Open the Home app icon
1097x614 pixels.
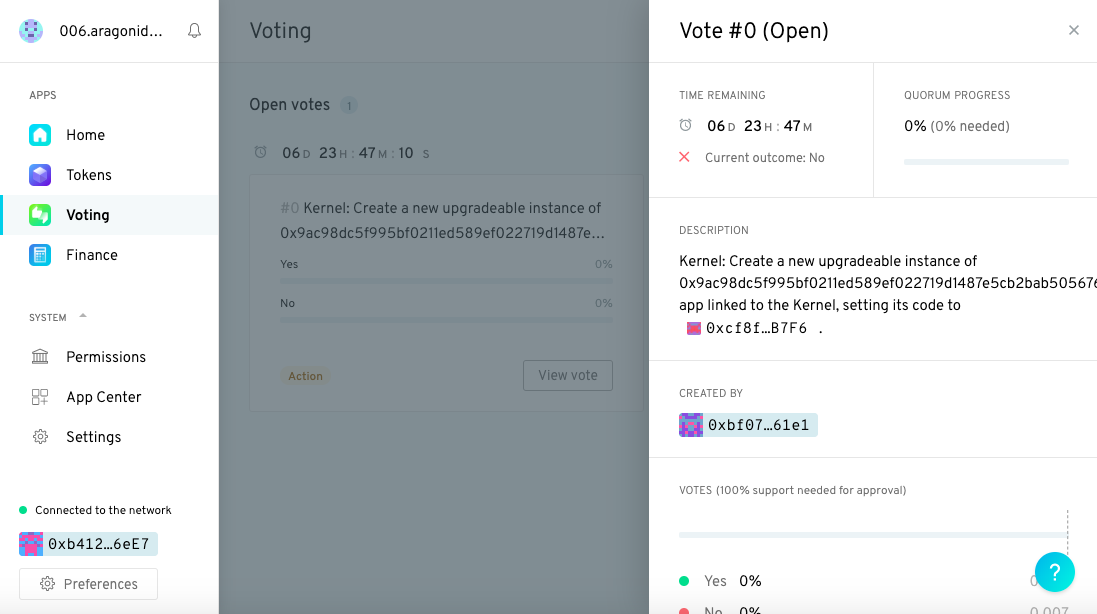point(40,135)
